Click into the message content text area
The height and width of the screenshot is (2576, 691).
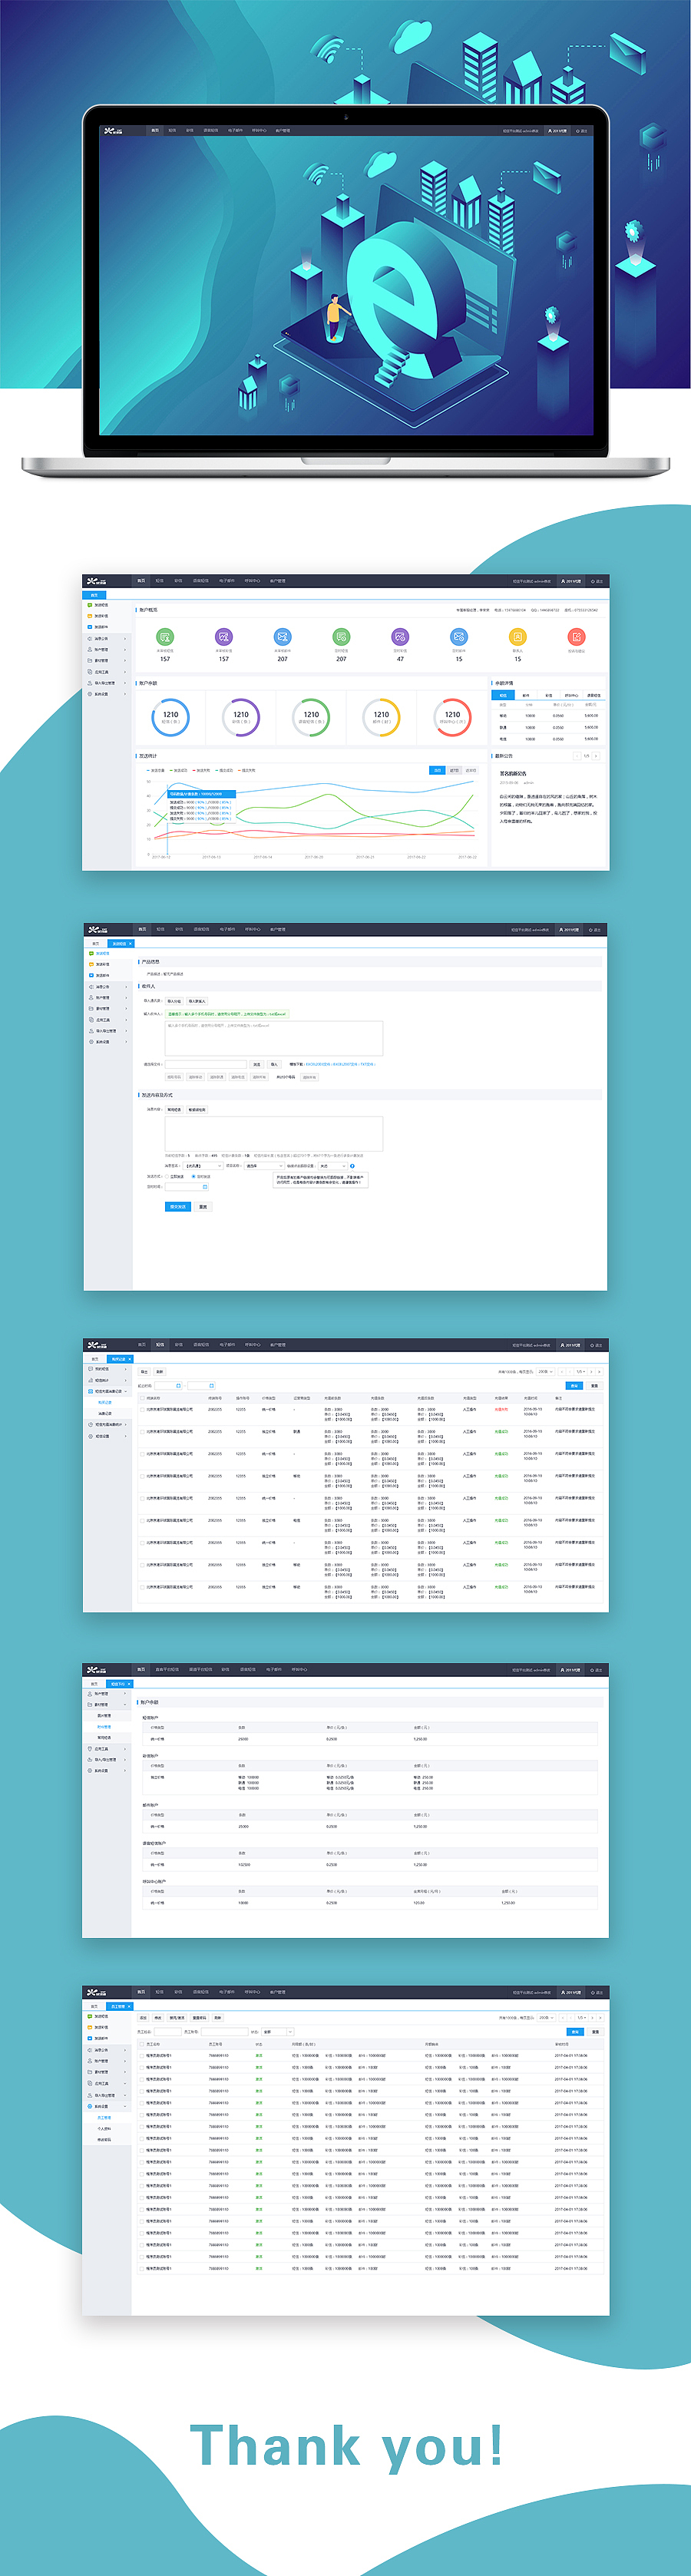pyautogui.click(x=274, y=1134)
